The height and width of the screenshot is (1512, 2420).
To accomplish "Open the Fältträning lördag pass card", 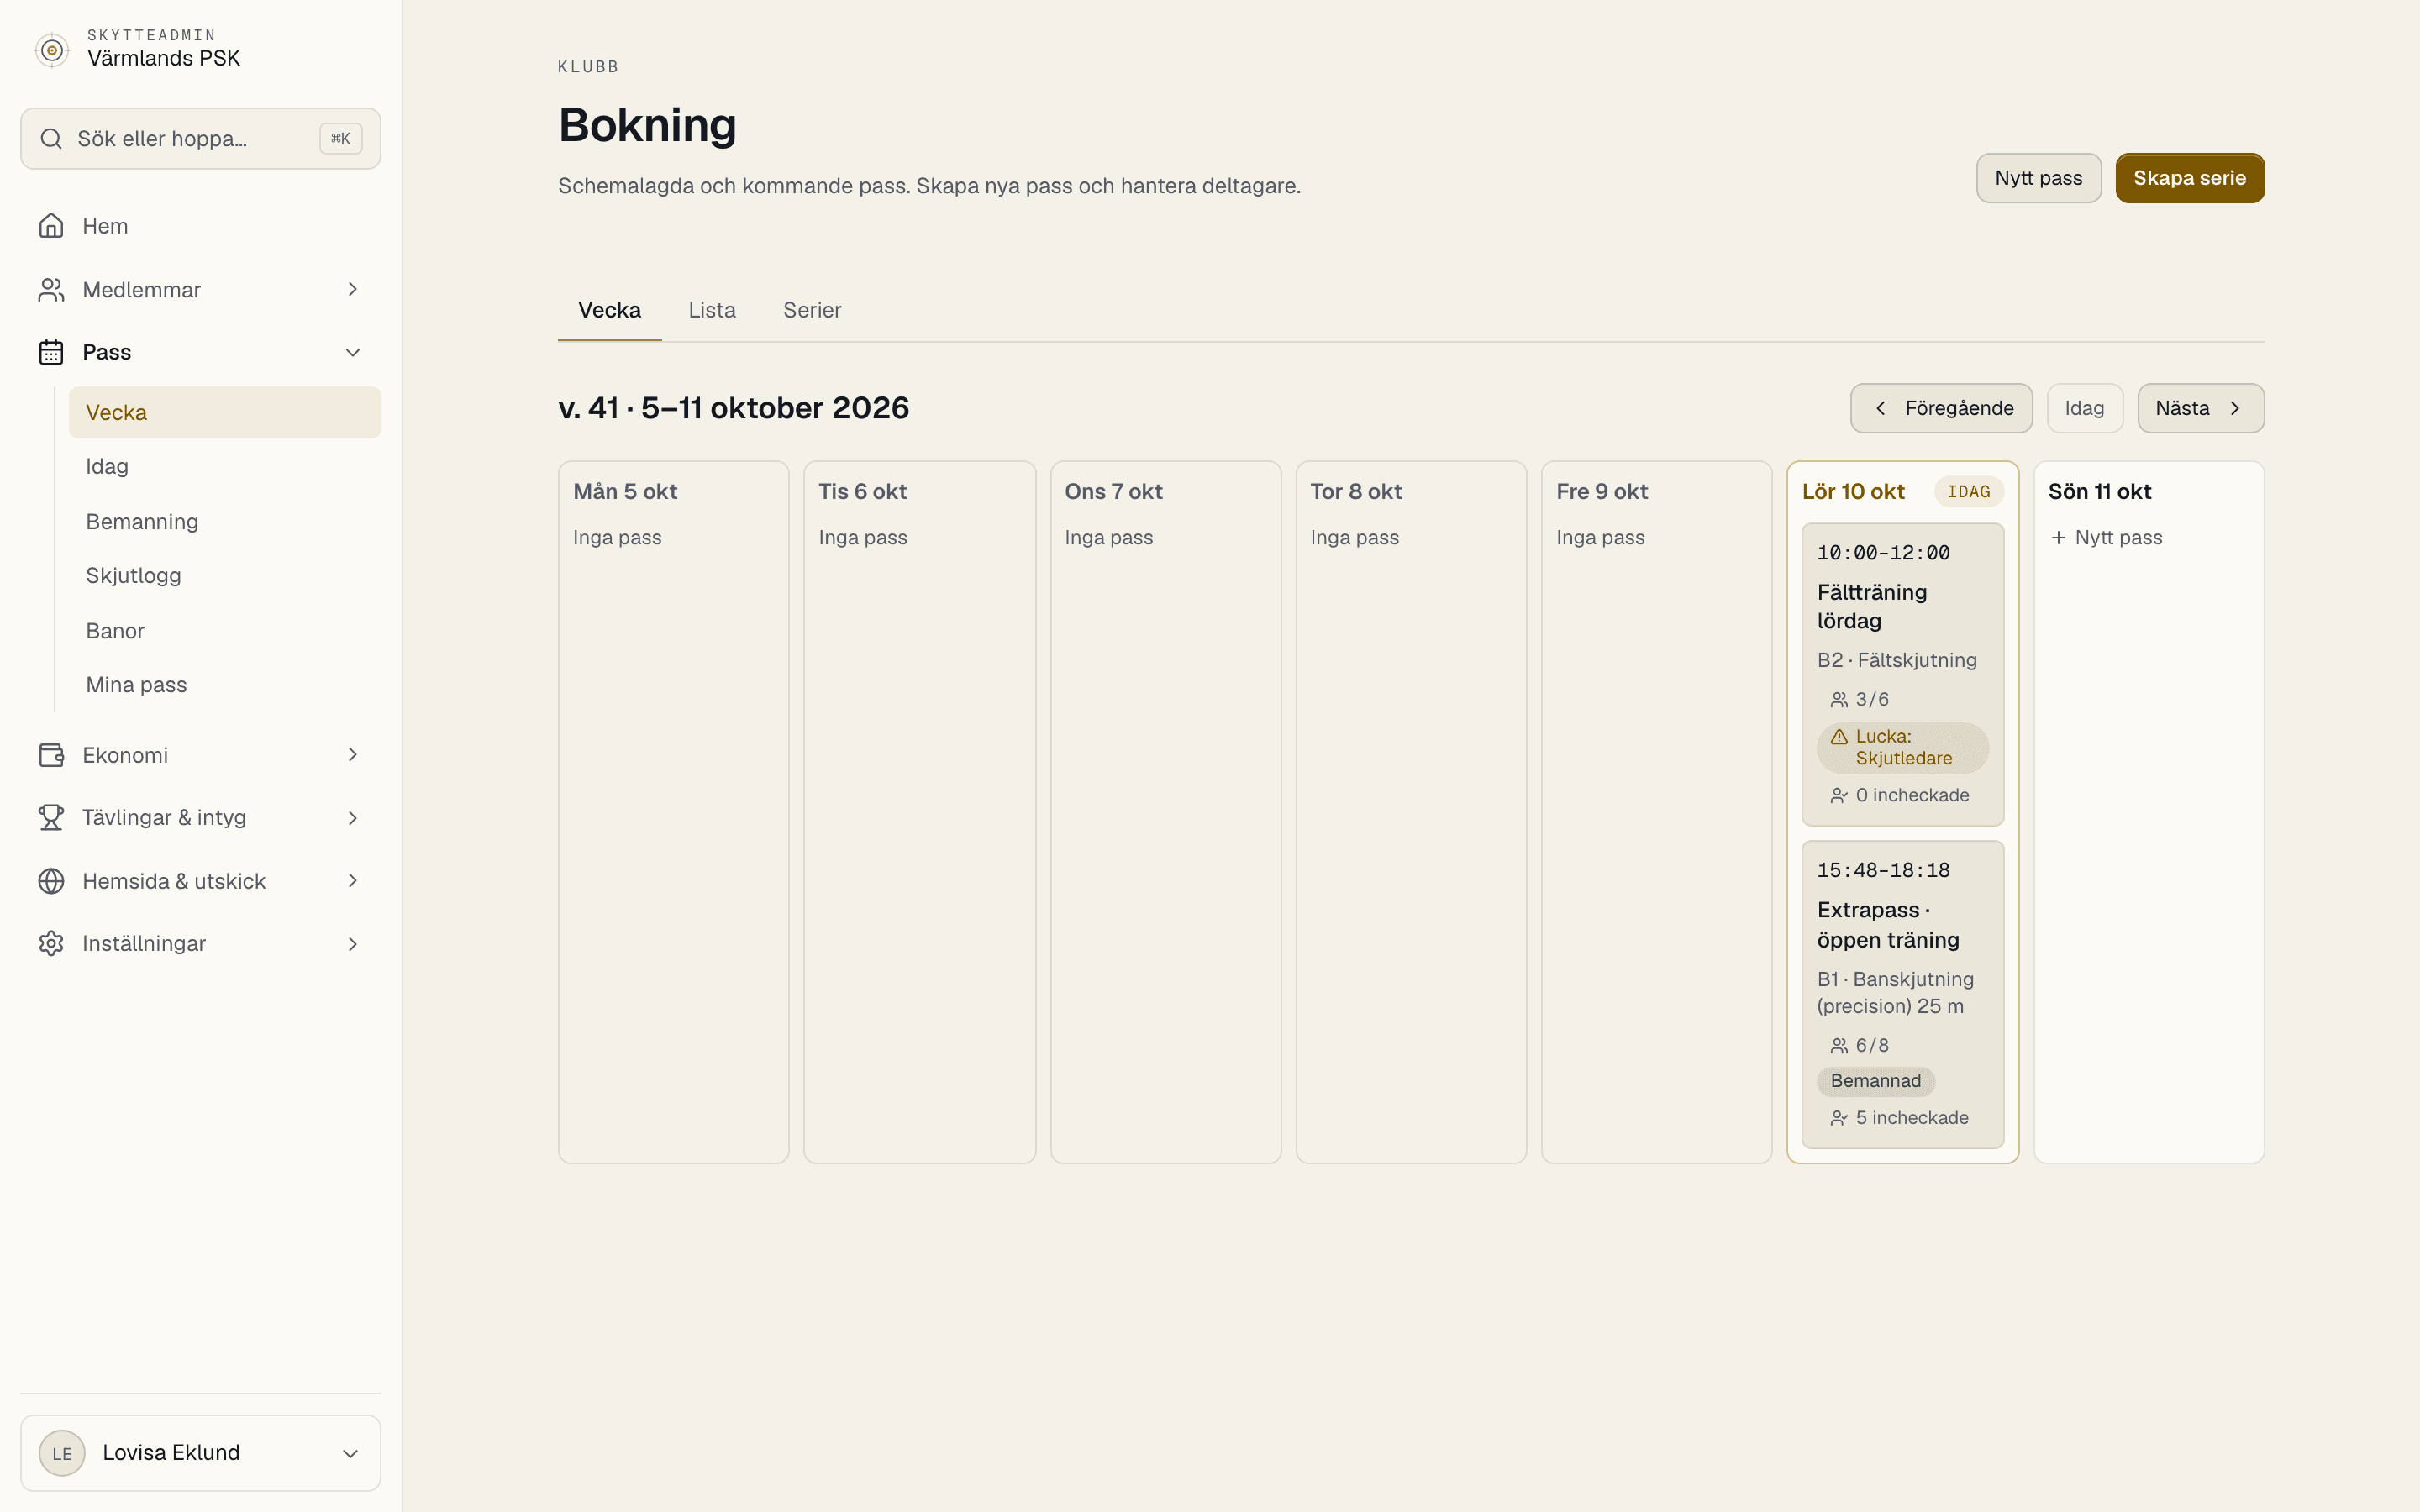I will pyautogui.click(x=1902, y=674).
